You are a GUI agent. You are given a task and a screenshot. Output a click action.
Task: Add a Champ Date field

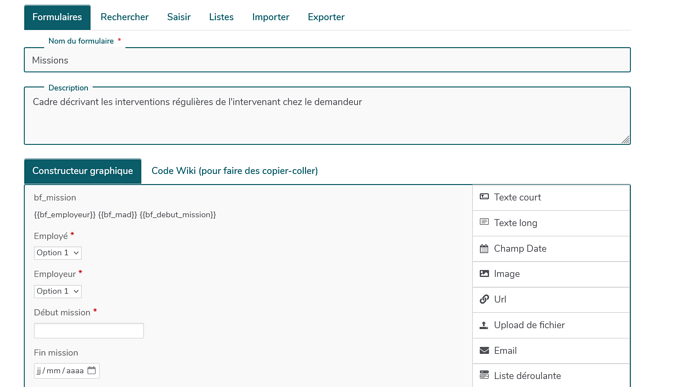[x=551, y=249]
